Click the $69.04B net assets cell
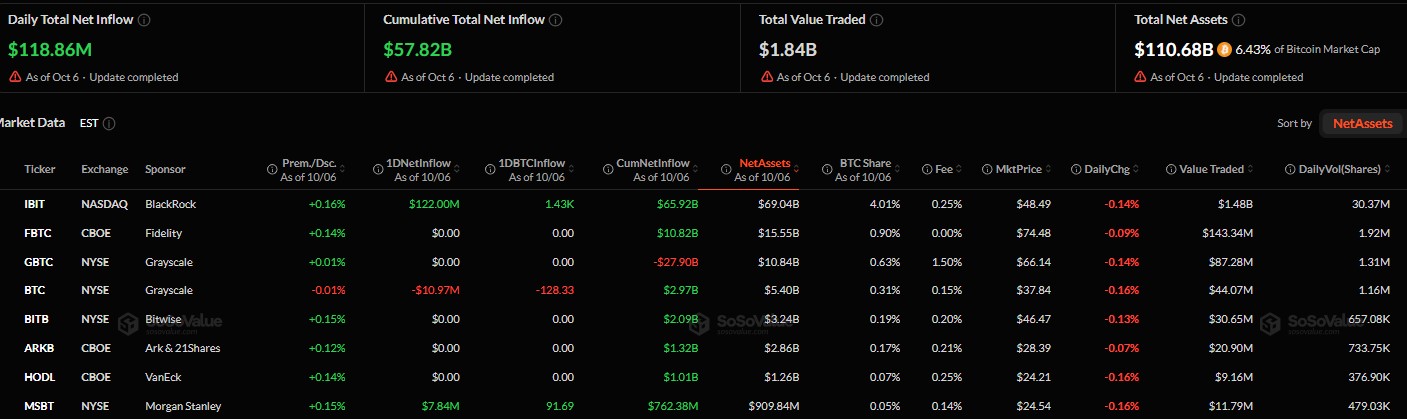 pyautogui.click(x=778, y=204)
